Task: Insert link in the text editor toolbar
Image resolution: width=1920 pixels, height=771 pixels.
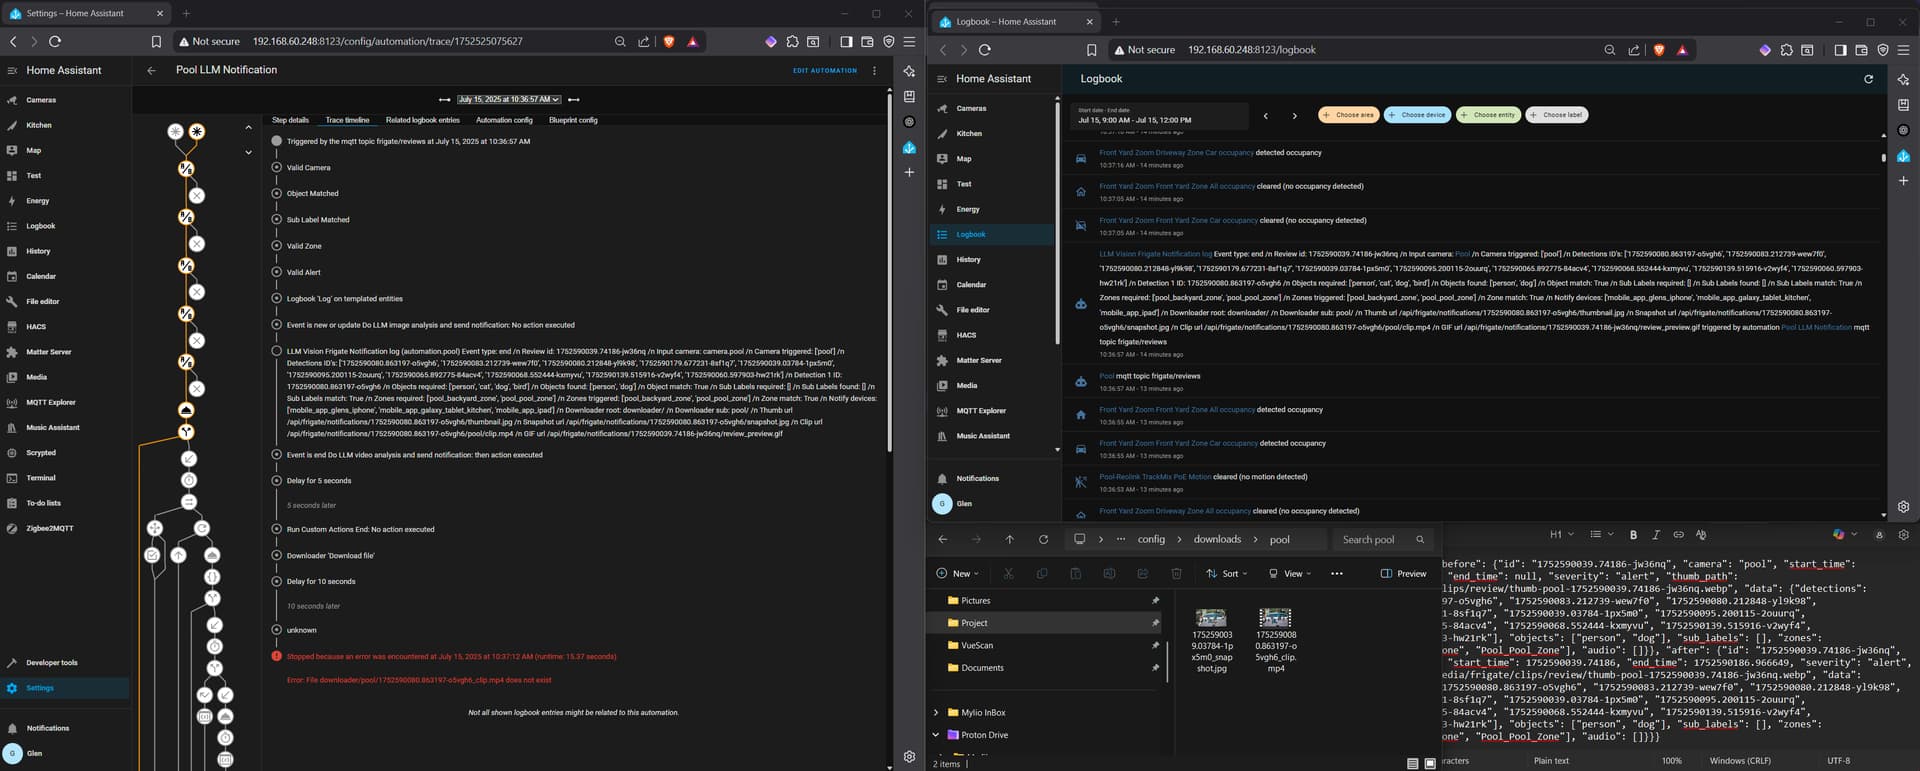Action: tap(1678, 535)
